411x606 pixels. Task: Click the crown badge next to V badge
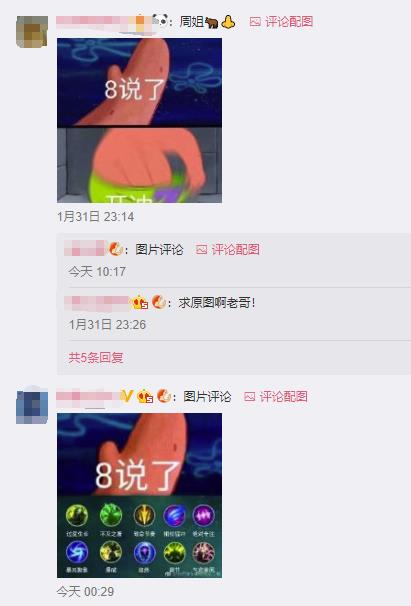click(x=145, y=396)
